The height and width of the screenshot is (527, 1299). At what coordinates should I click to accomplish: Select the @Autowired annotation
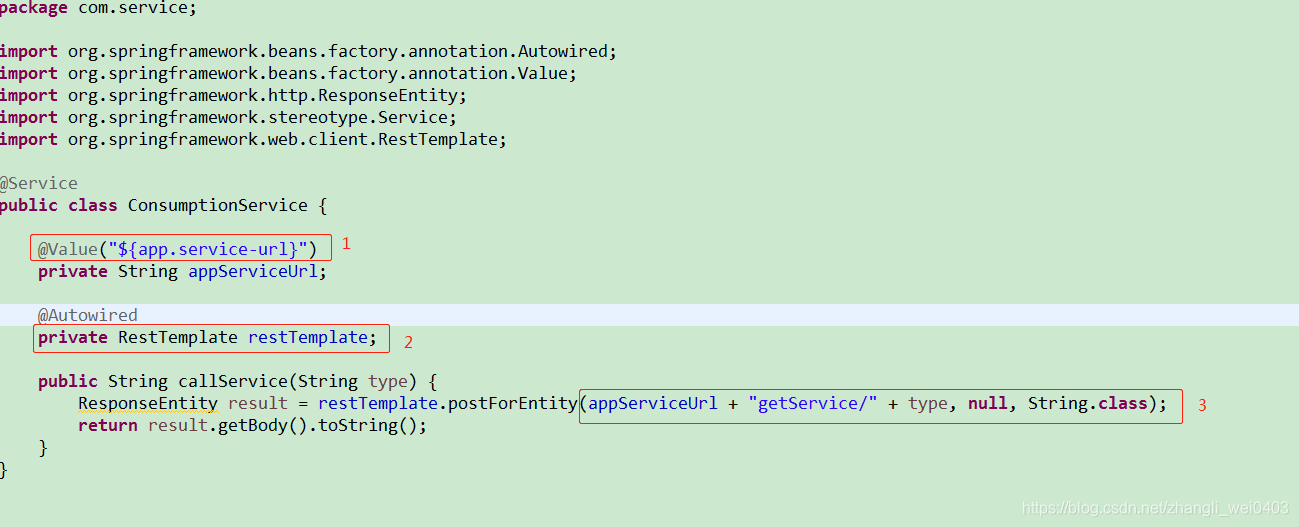pos(88,315)
